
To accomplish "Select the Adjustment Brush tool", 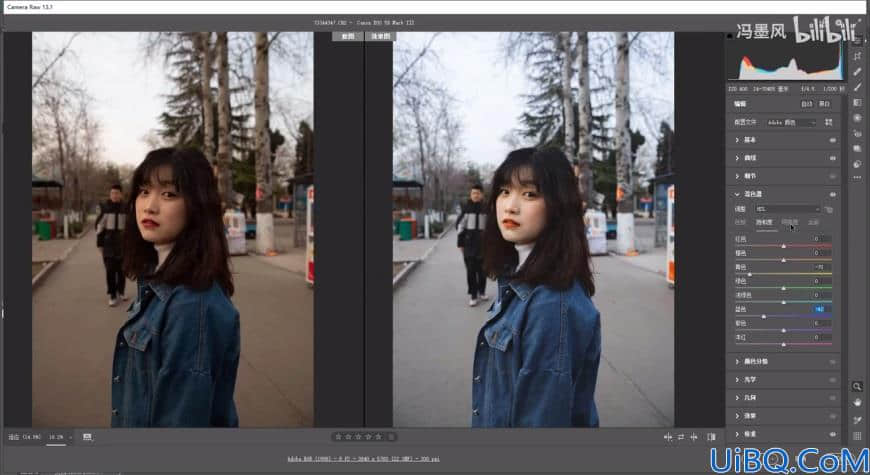I will click(857, 87).
